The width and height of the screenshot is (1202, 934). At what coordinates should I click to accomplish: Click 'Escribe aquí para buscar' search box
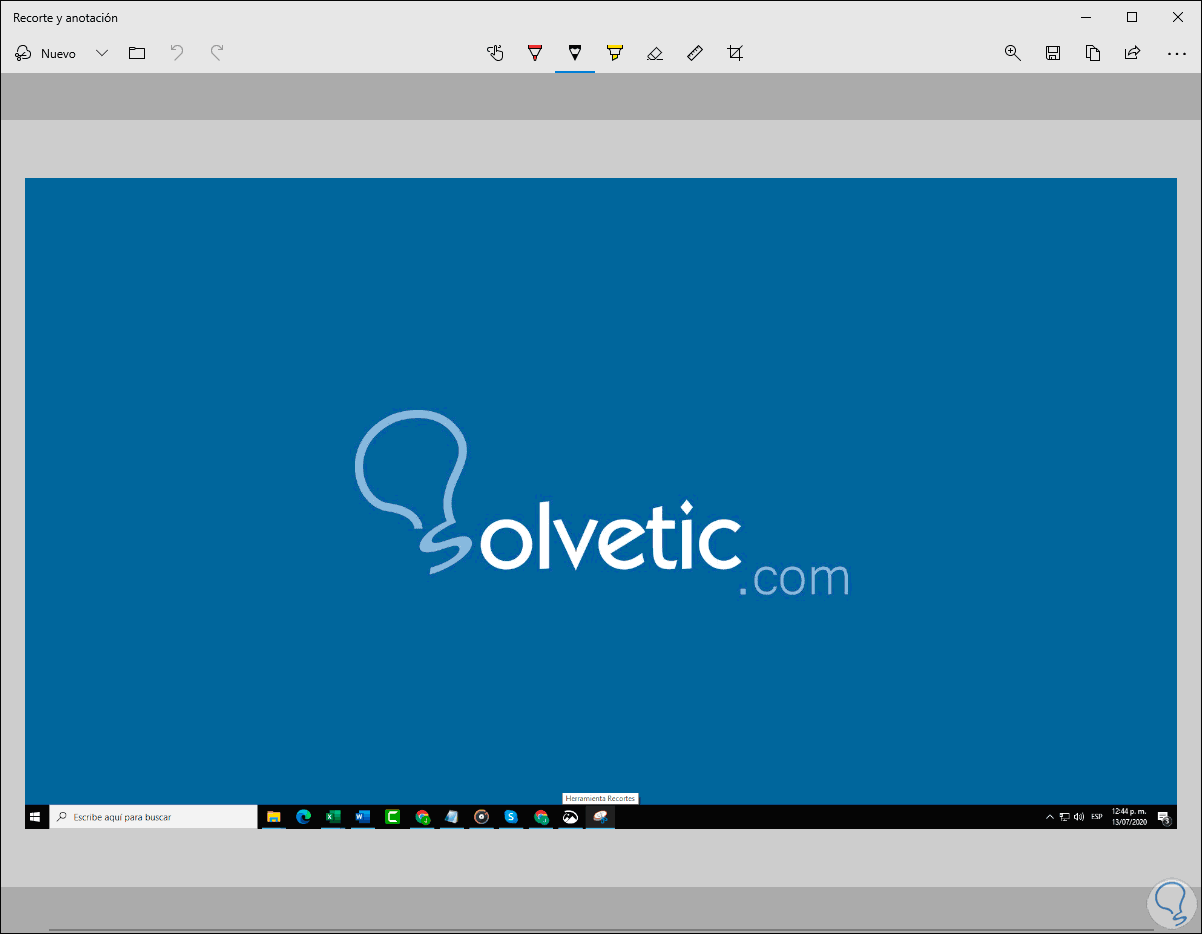tap(153, 817)
